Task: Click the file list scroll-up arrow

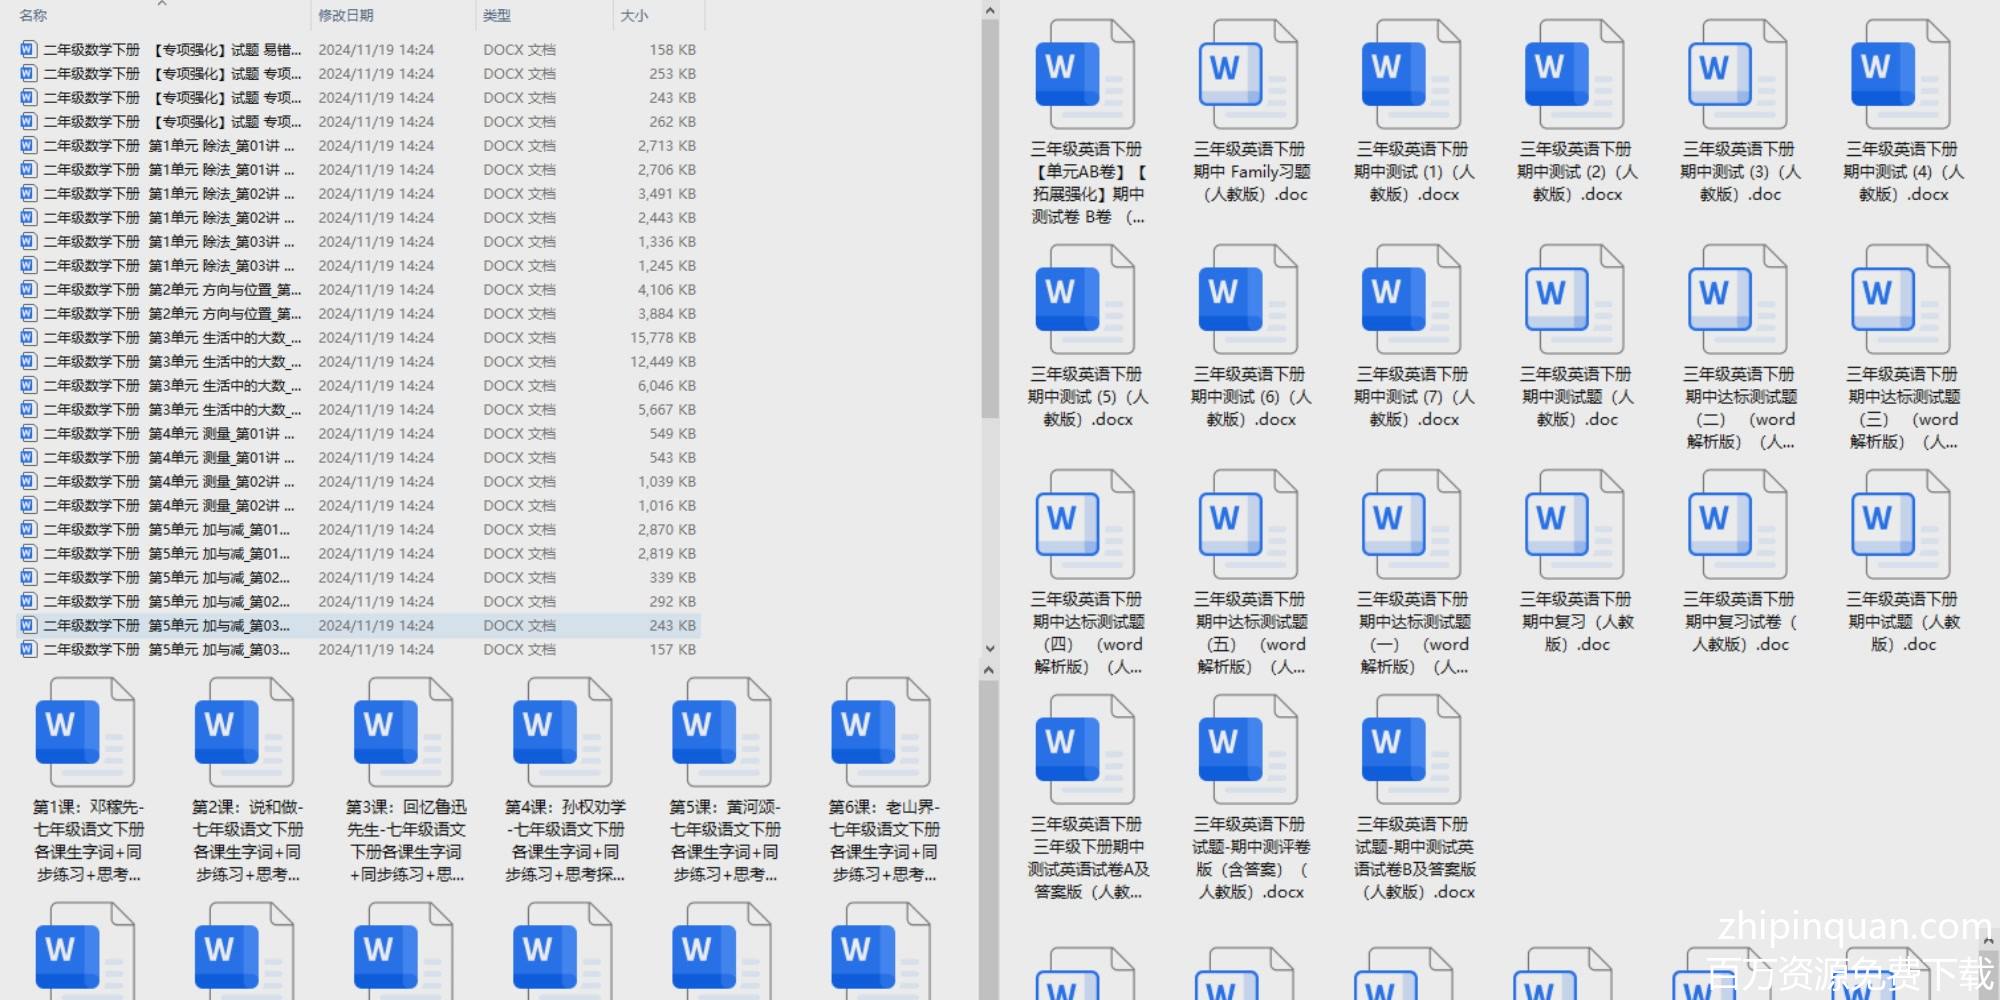Action: point(989,11)
